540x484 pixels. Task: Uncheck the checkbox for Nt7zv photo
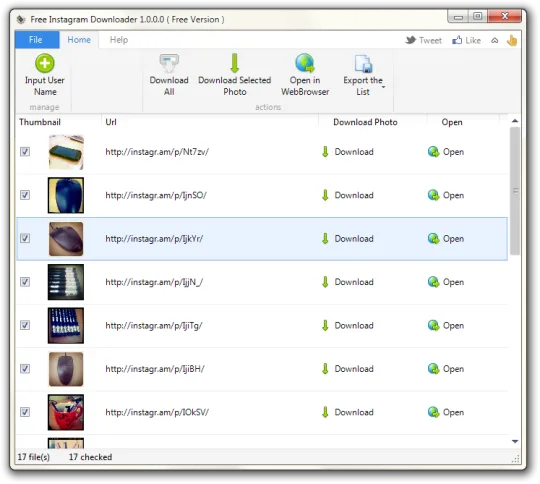[25, 152]
